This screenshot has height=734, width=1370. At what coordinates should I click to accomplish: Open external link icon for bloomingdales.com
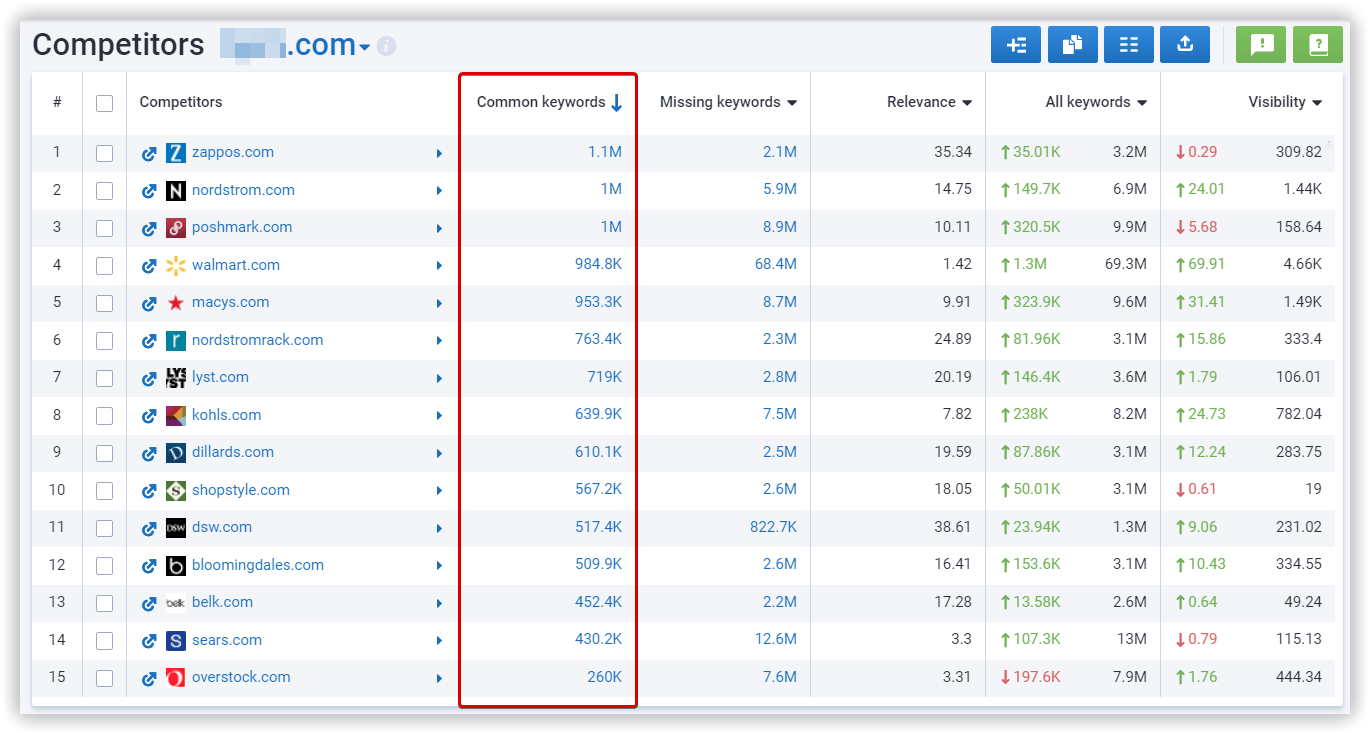[149, 566]
